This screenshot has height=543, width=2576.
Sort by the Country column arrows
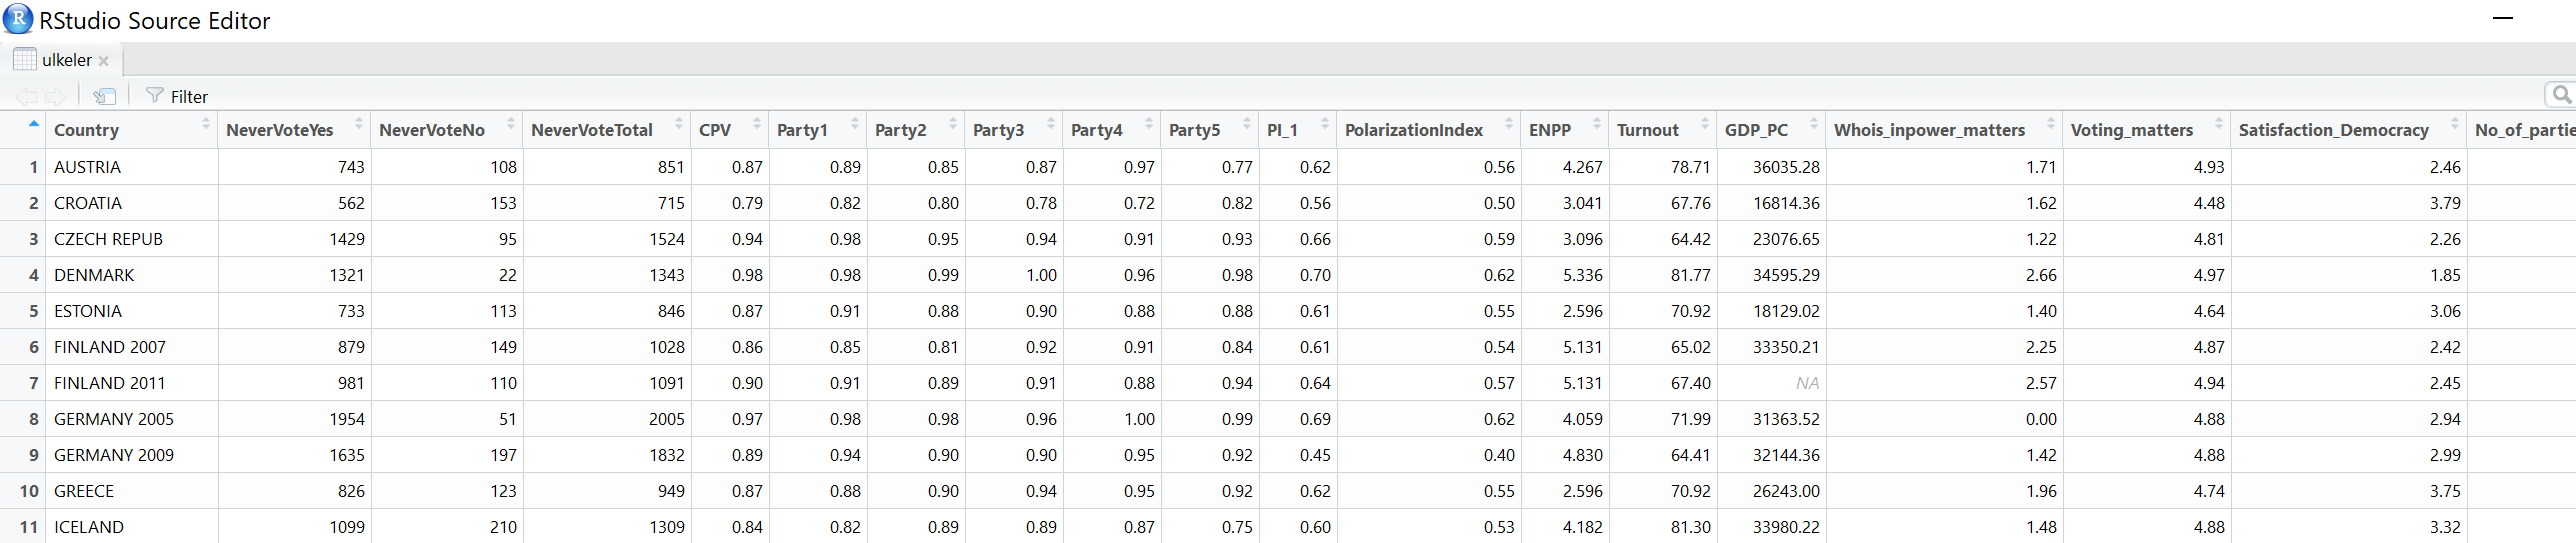pyautogui.click(x=206, y=125)
